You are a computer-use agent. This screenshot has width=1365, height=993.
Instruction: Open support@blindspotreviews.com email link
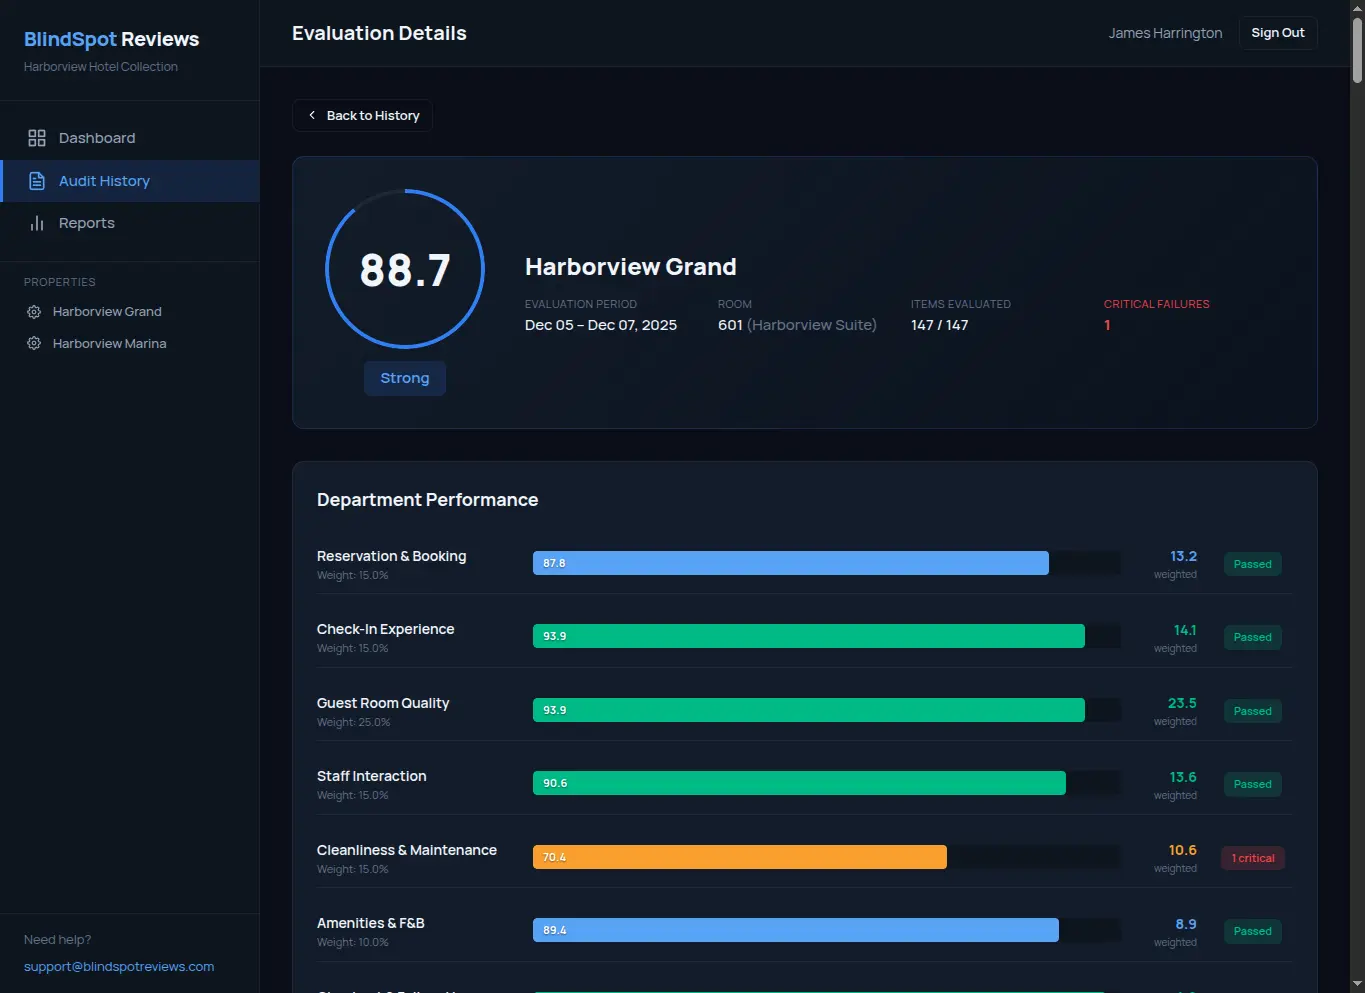(x=119, y=966)
